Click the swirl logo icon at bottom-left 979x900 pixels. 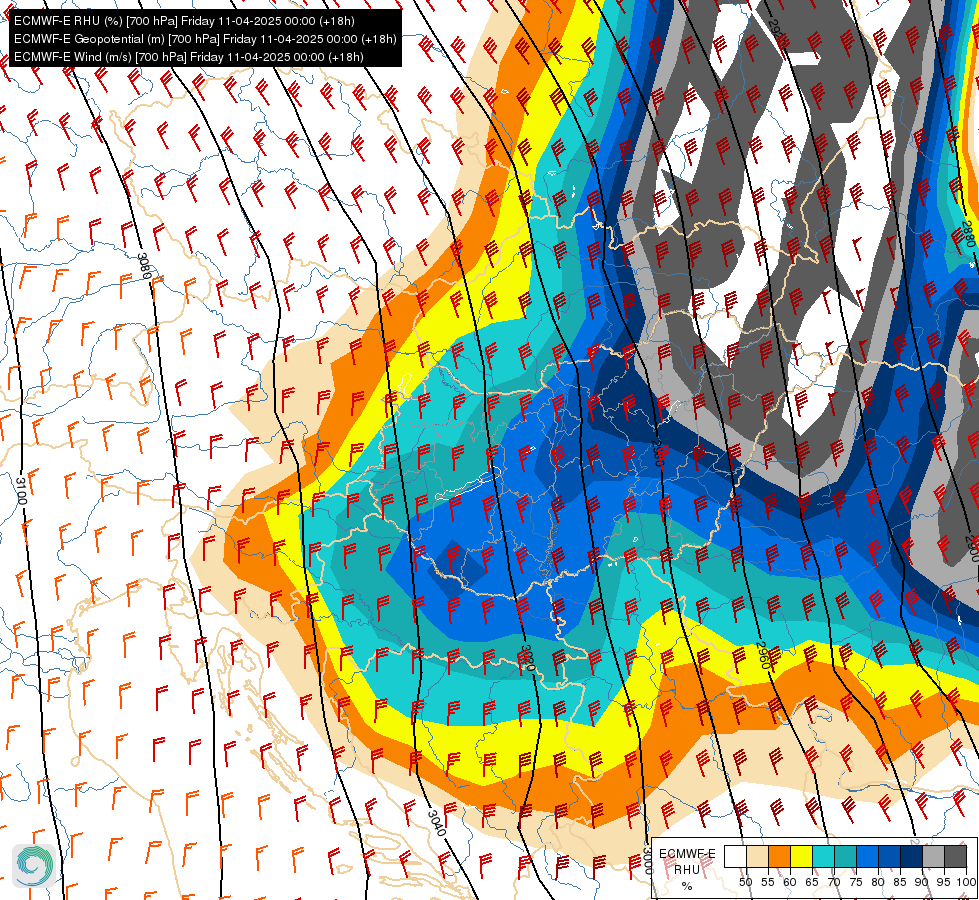click(34, 865)
